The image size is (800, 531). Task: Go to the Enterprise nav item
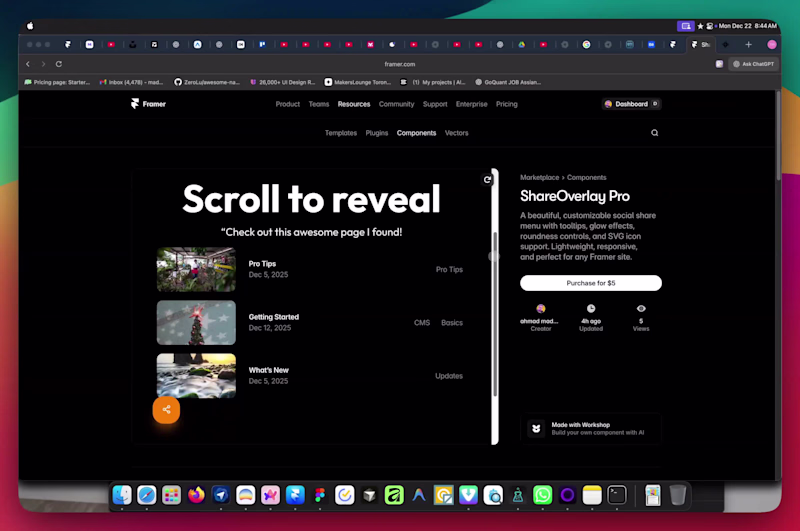(471, 104)
